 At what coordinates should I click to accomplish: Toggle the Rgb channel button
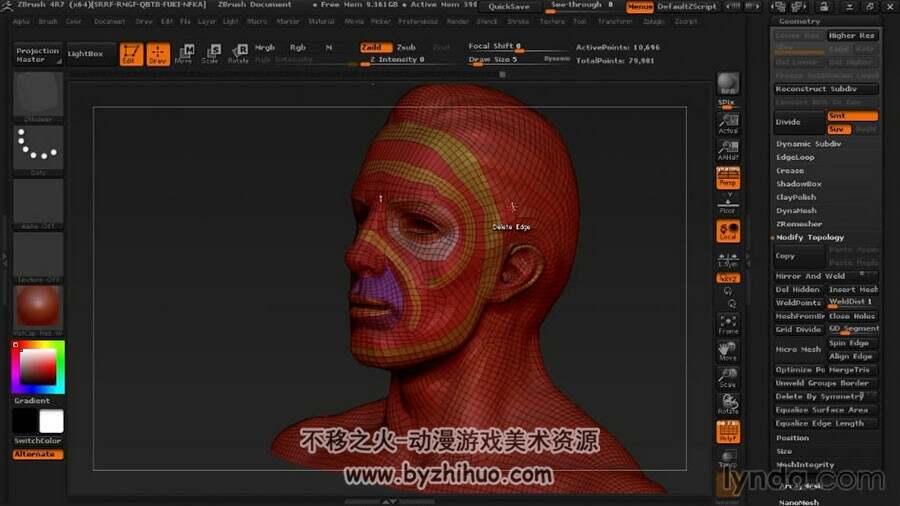click(297, 48)
